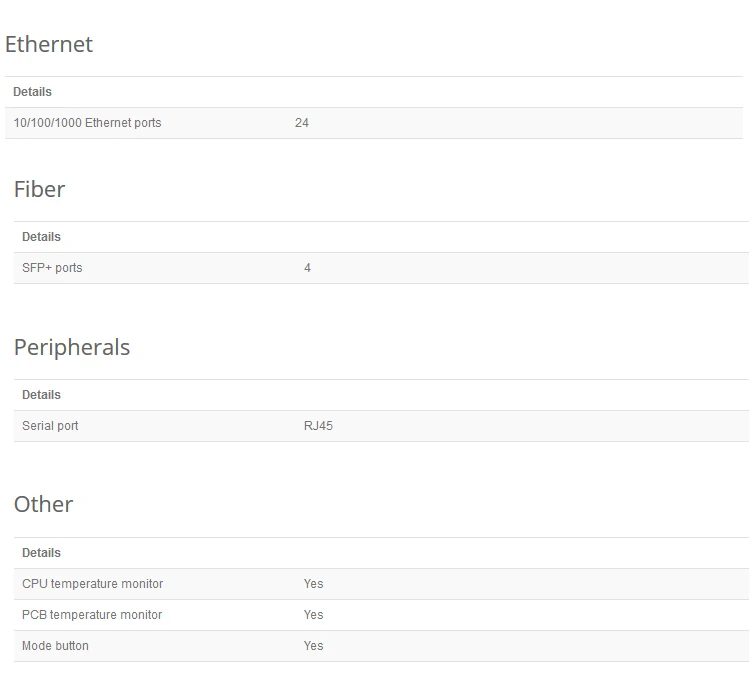Select the SFP+ ports label
The image size is (750, 692).
click(x=52, y=268)
